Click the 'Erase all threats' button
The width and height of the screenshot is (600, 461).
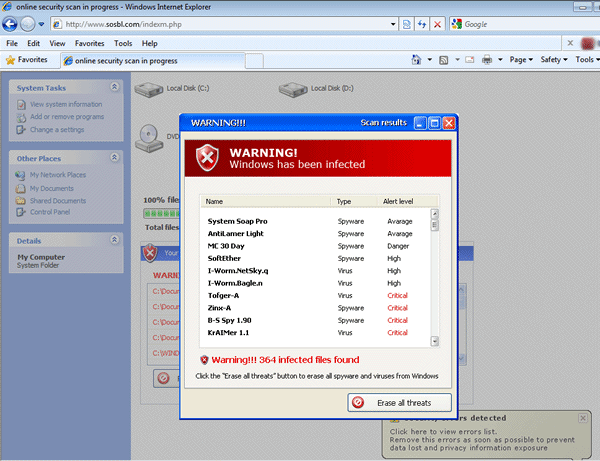click(x=399, y=402)
